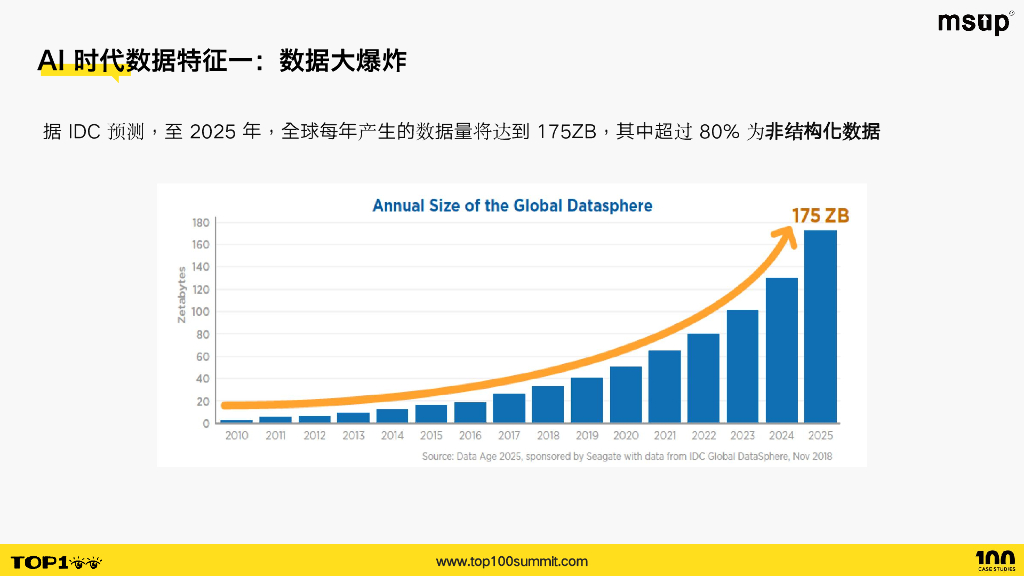Click the 2020 bar in the chart
The image size is (1024, 576).
point(625,394)
